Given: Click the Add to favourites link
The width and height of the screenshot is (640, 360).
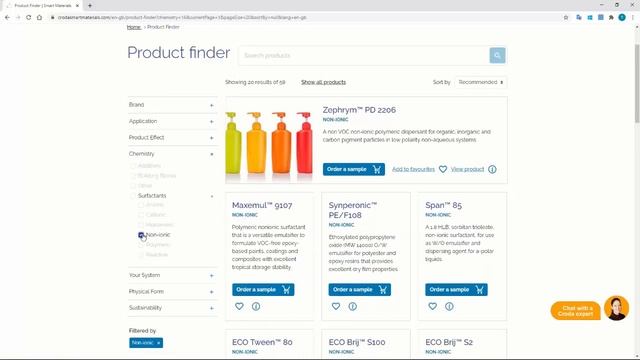Looking at the screenshot, I should (x=413, y=169).
